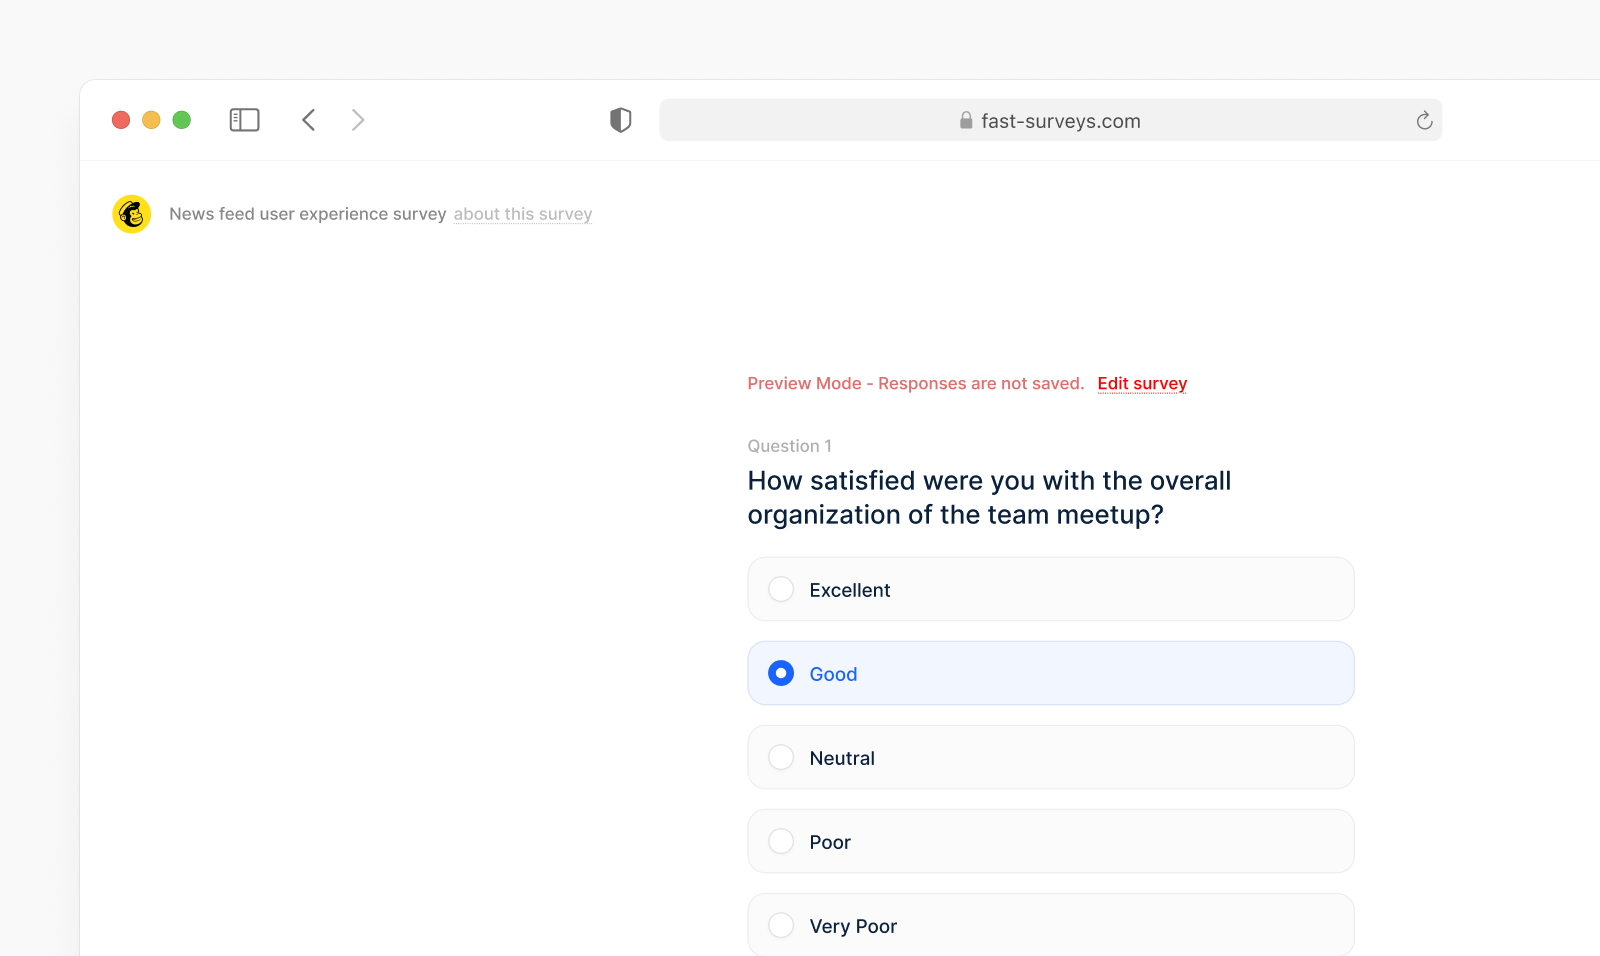Go back with the left arrow
Screen dimensions: 1600x956
pyautogui.click(x=309, y=120)
